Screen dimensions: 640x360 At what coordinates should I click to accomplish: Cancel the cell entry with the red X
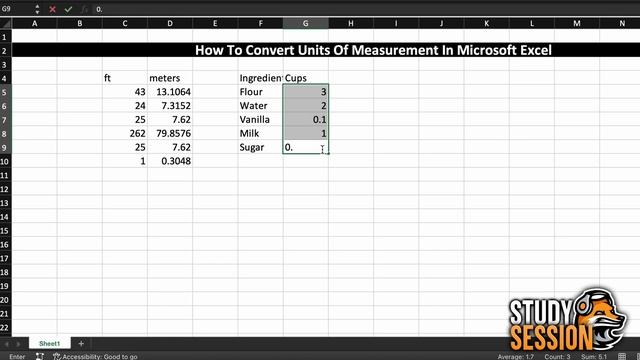pyautogui.click(x=53, y=9)
